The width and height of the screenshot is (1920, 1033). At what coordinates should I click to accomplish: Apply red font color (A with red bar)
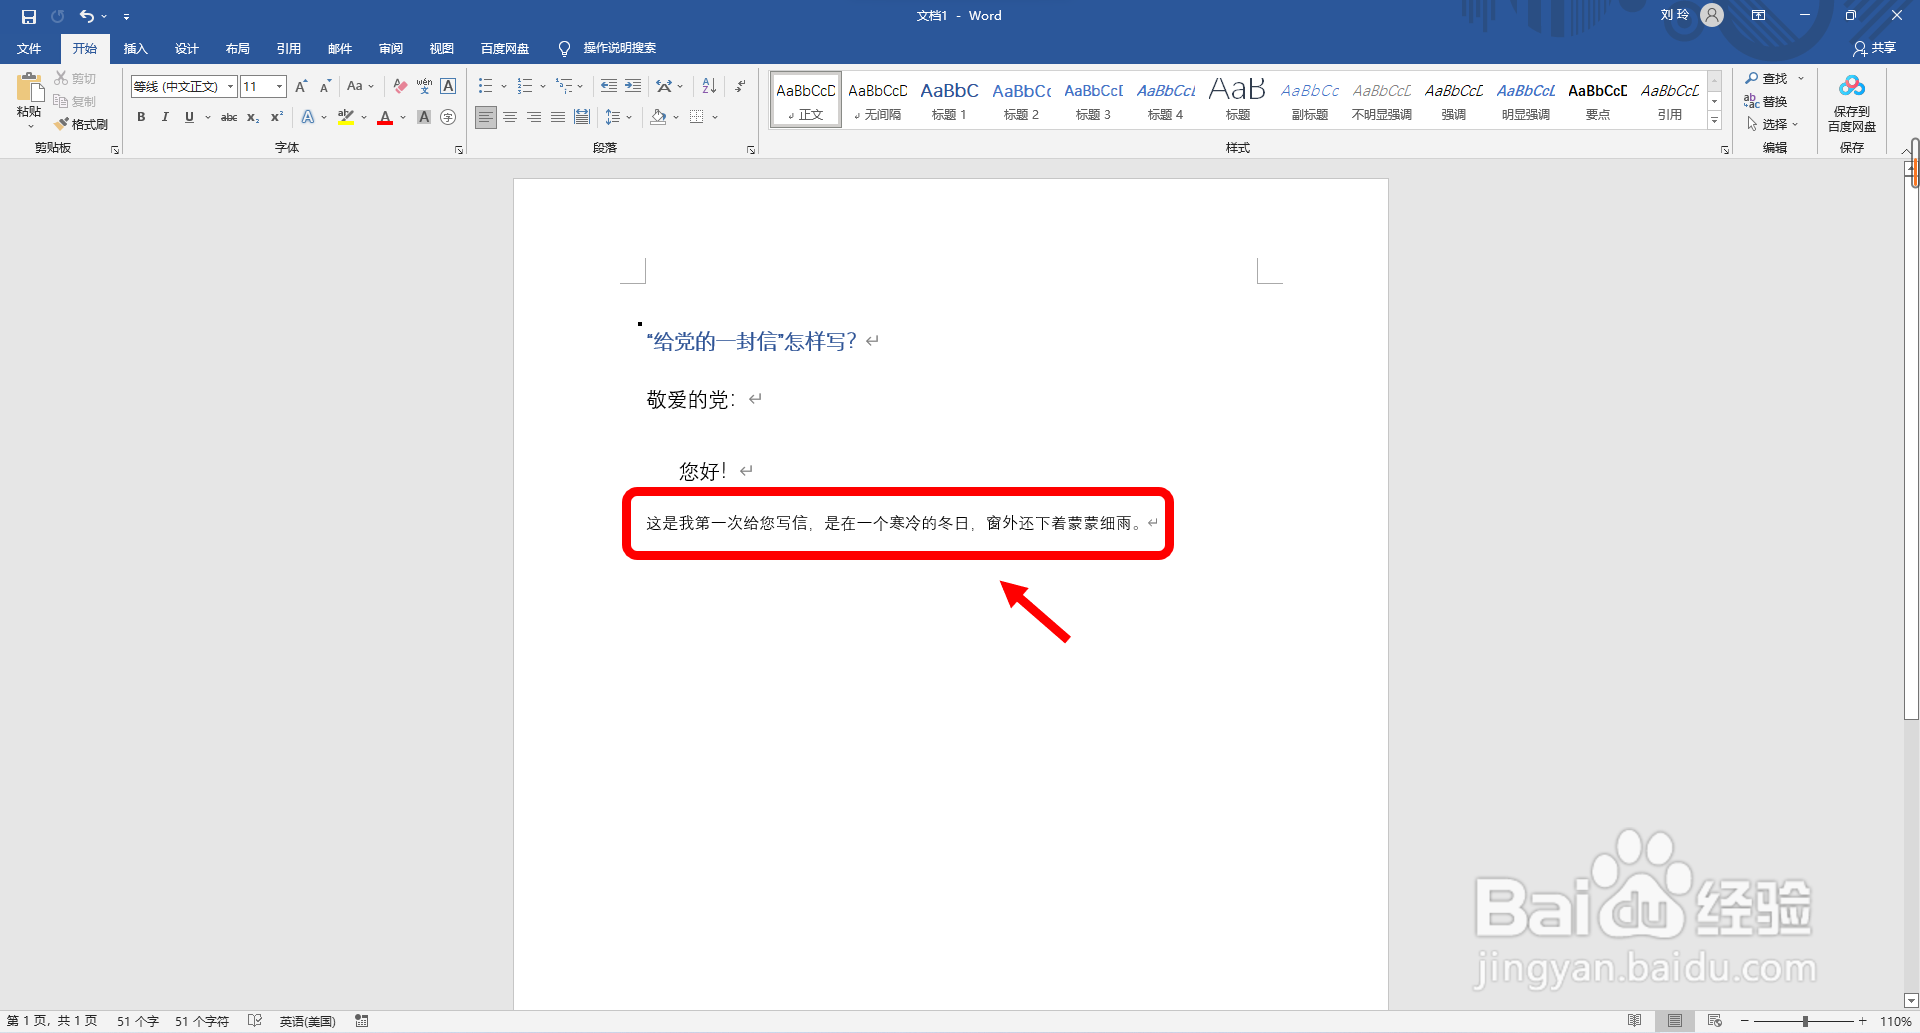pos(385,117)
